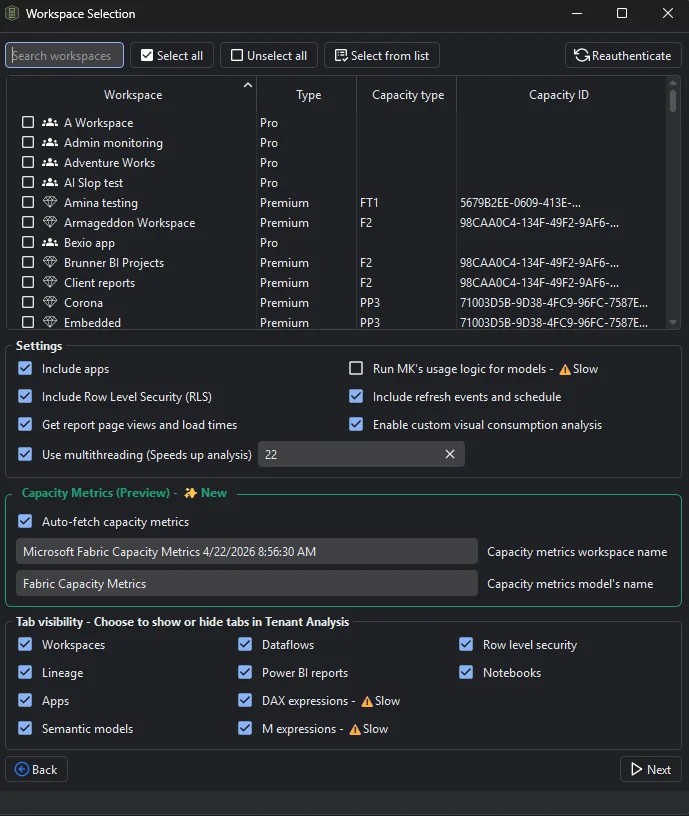Toggle DAX expressions tab visibility
The height and width of the screenshot is (816, 689).
pos(245,700)
